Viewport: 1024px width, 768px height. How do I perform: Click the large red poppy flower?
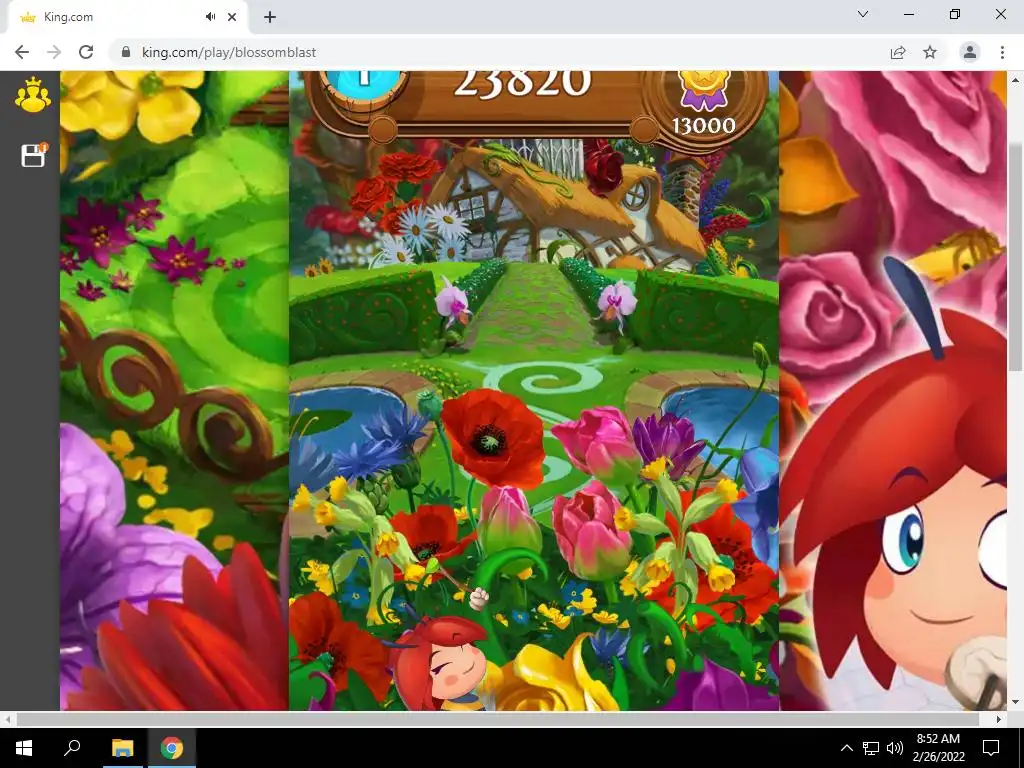click(x=493, y=438)
